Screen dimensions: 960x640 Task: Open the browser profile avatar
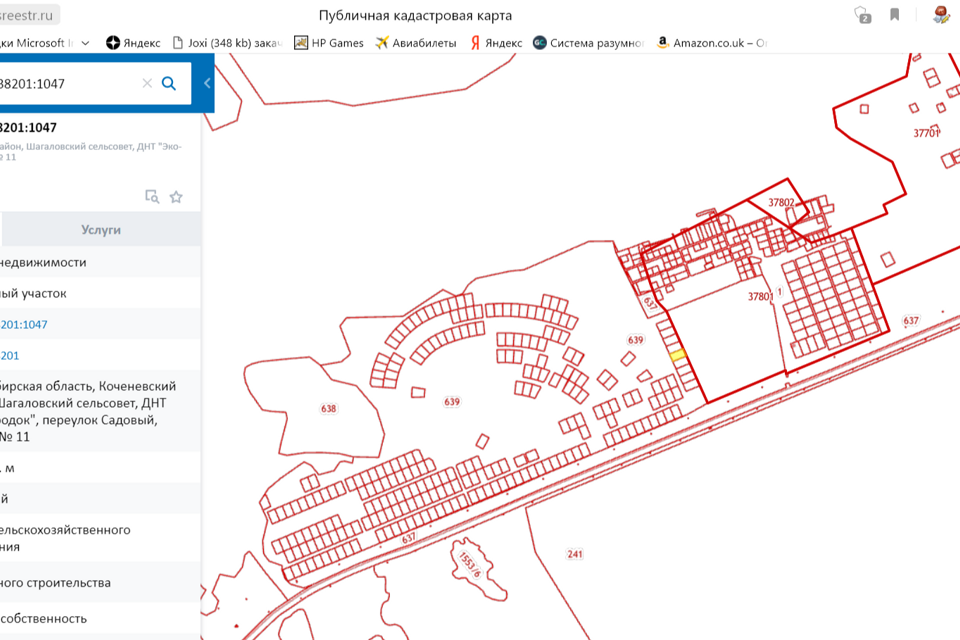pyautogui.click(x=941, y=15)
